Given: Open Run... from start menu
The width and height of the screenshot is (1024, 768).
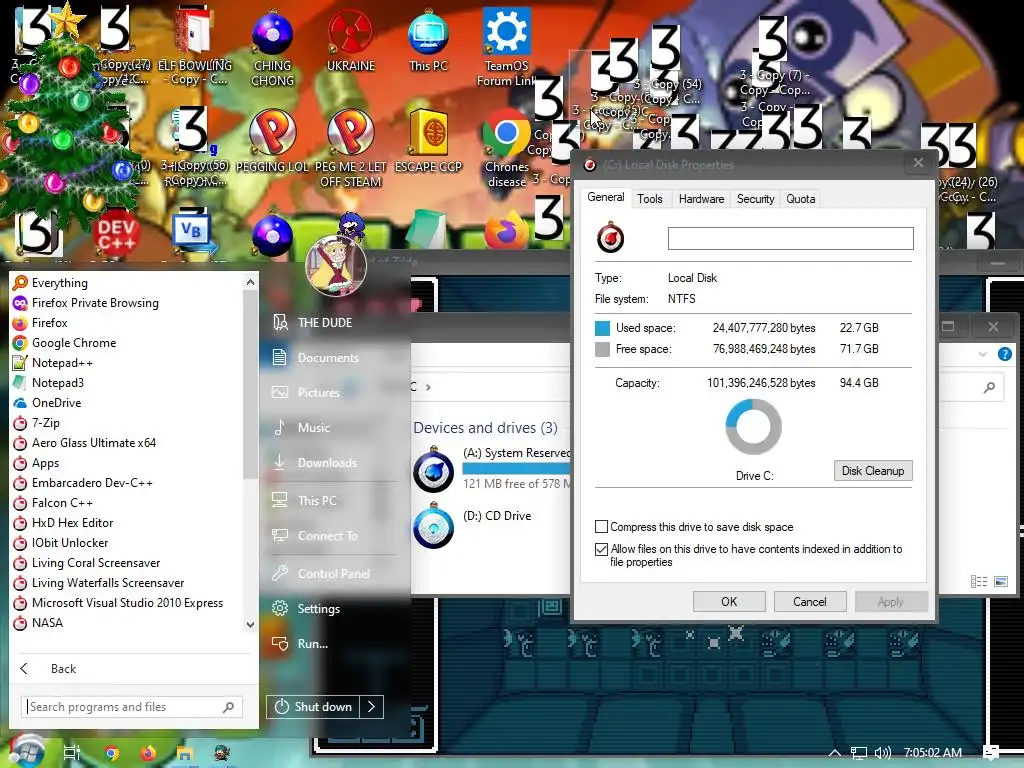Looking at the screenshot, I should (313, 644).
